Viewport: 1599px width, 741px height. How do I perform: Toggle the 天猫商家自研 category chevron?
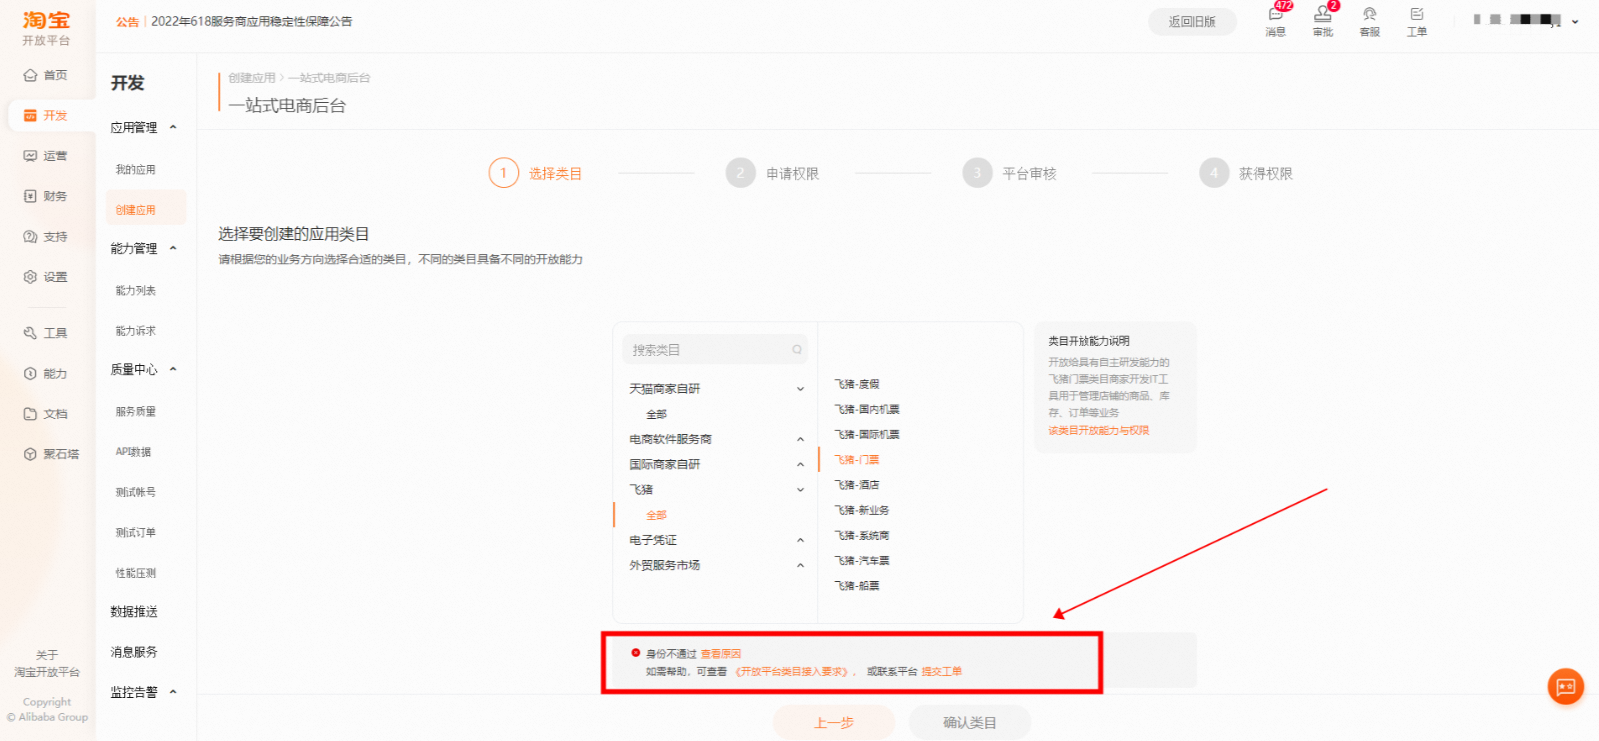pos(800,389)
